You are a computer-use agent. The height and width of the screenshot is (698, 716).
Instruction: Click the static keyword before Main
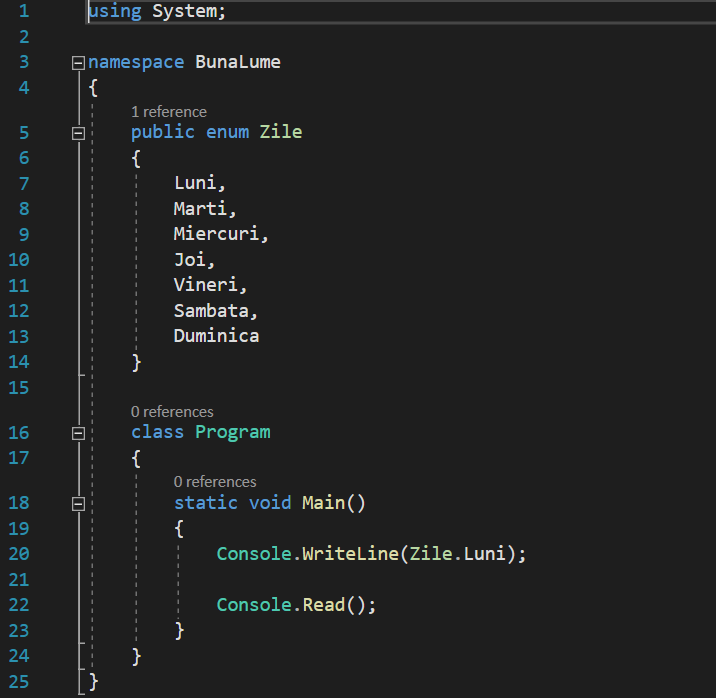205,502
